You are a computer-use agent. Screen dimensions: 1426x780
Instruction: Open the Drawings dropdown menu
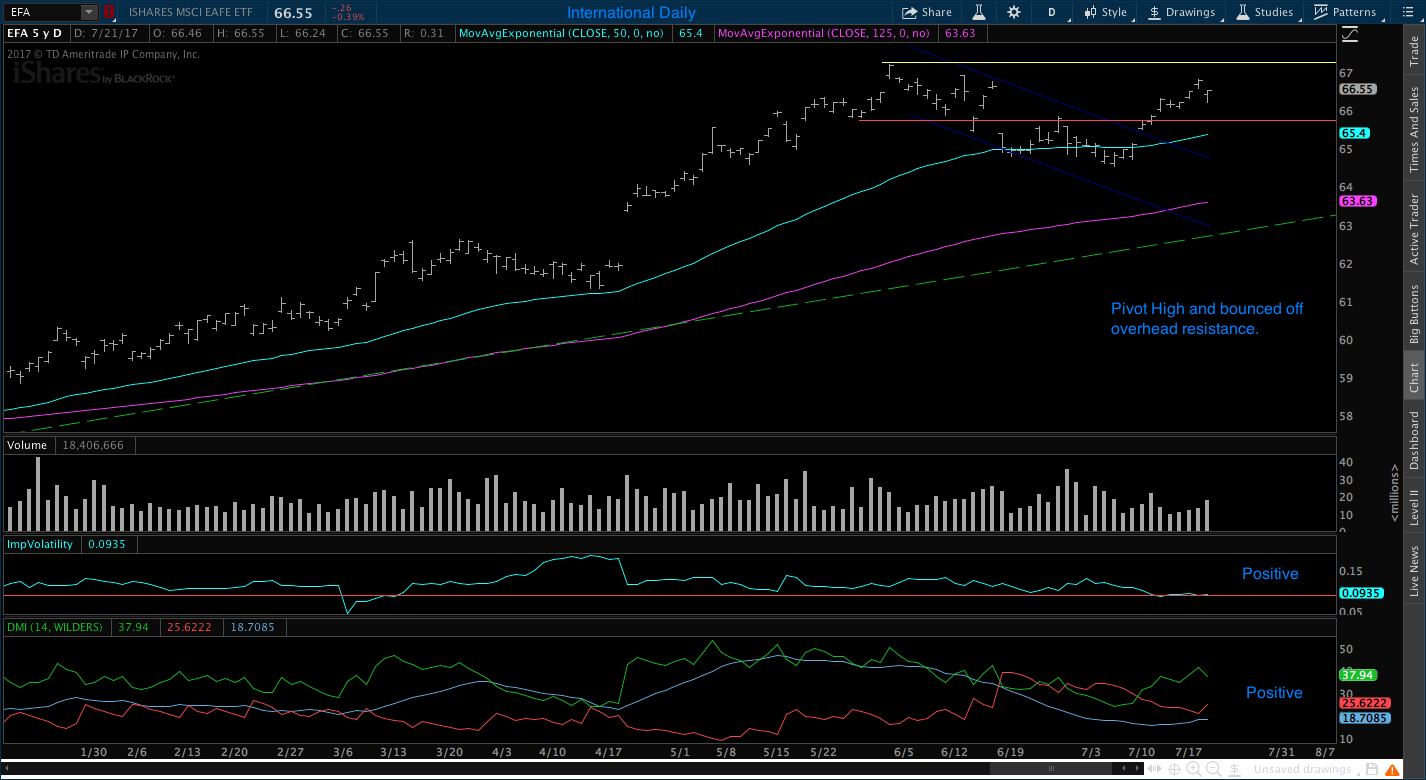1182,12
